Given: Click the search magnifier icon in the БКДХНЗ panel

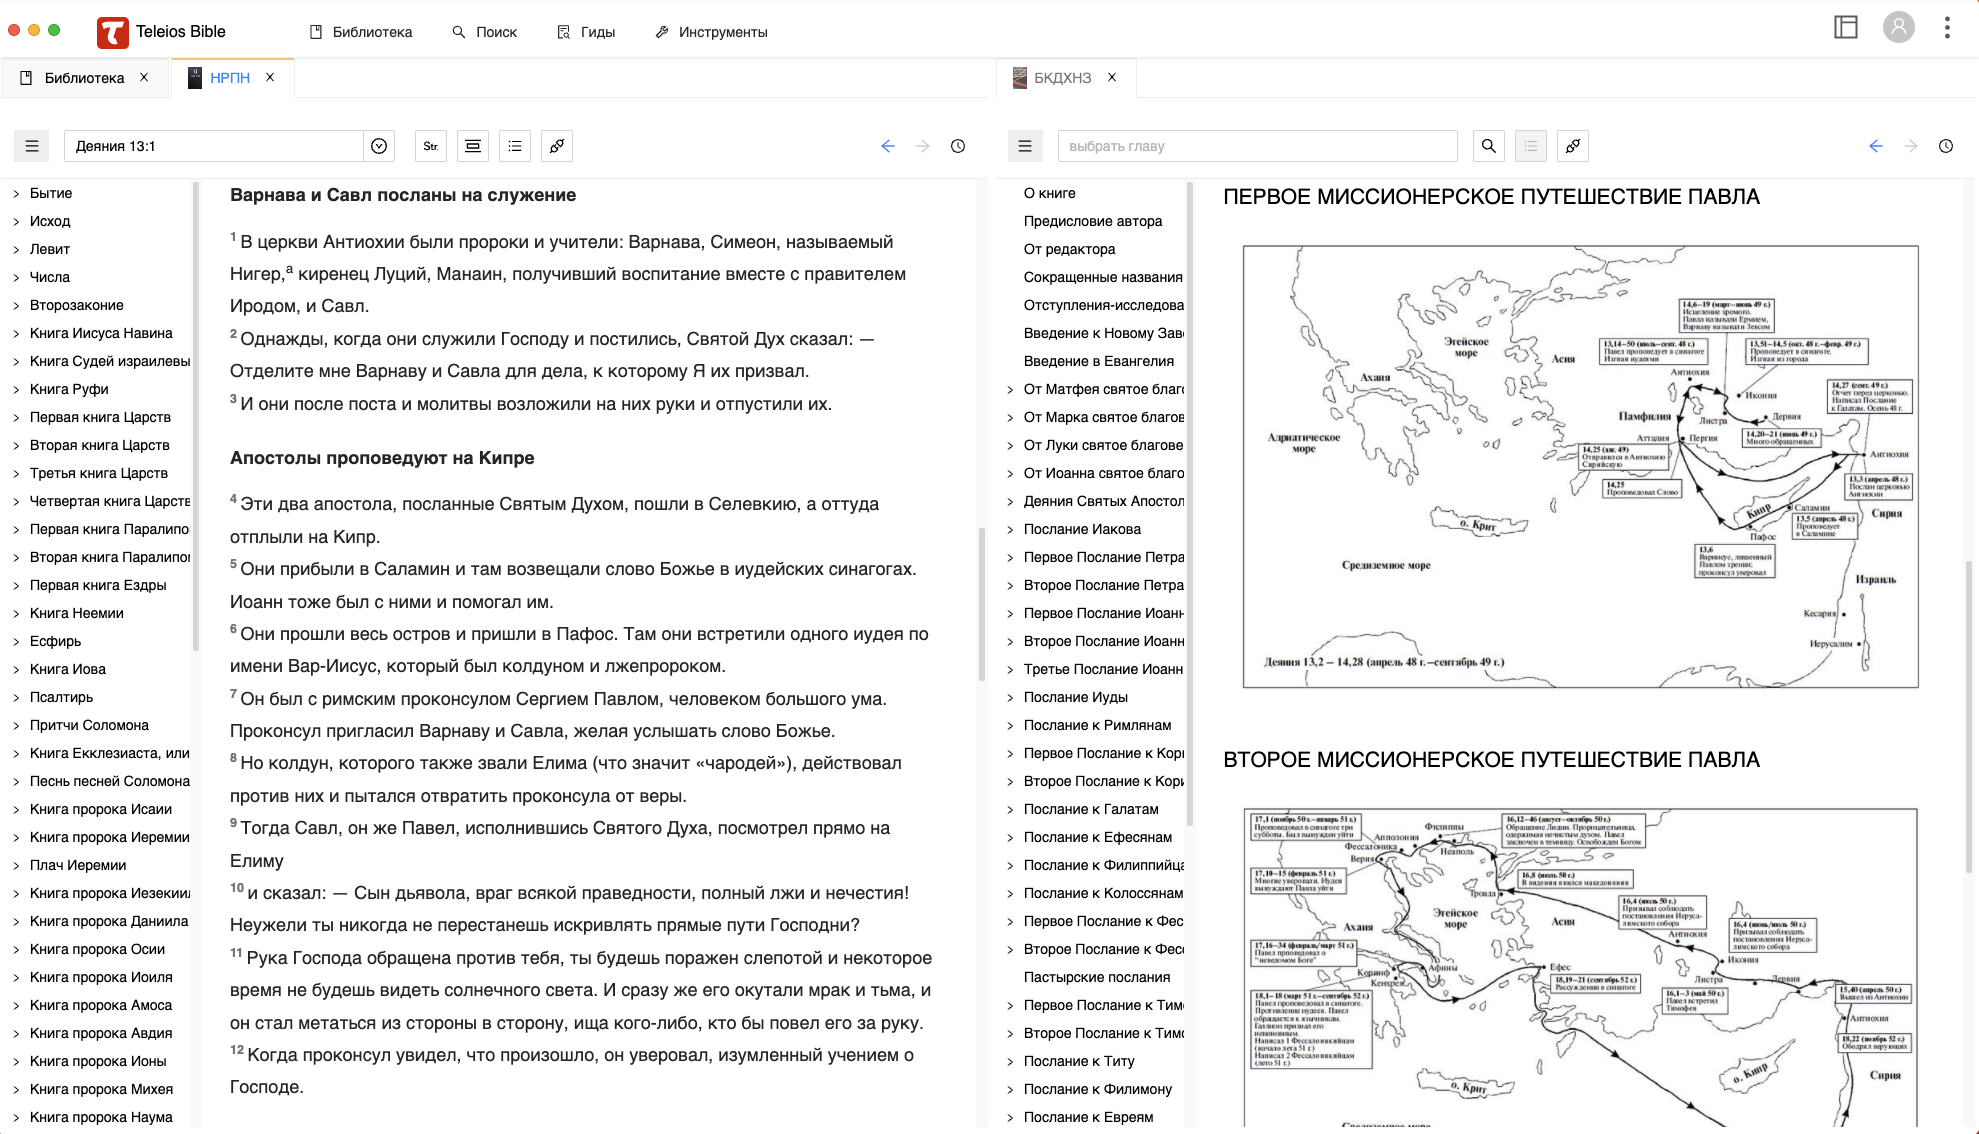Looking at the screenshot, I should pyautogui.click(x=1488, y=146).
